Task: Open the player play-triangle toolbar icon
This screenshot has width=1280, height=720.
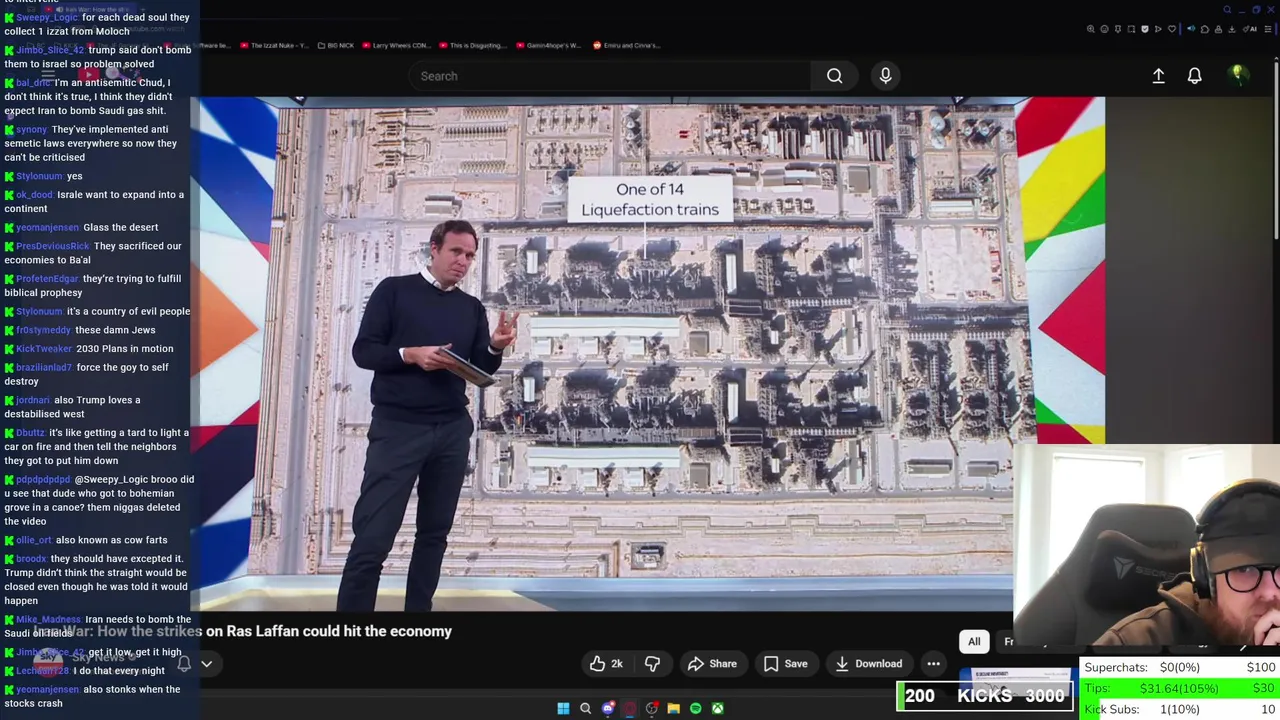Action: coord(1158,29)
